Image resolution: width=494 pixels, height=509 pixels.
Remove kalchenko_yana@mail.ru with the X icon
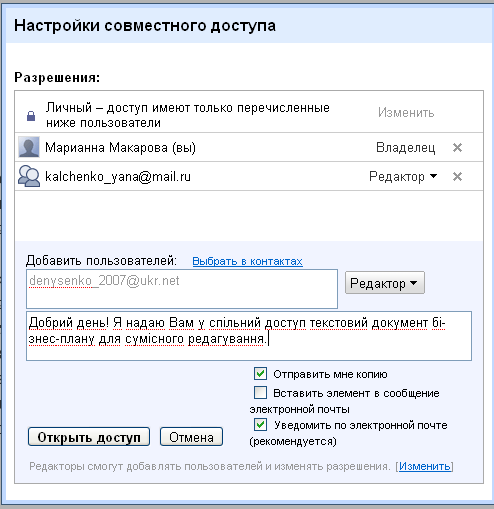[x=457, y=176]
